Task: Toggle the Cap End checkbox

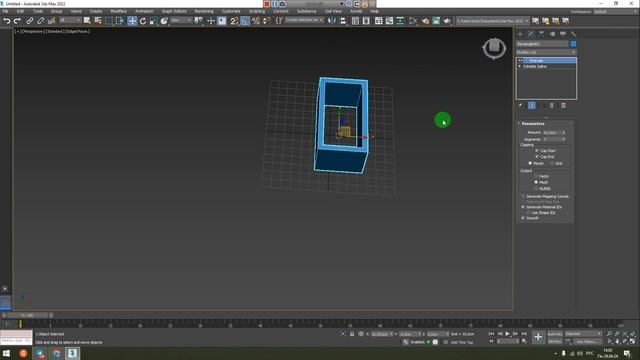Action: [537, 157]
